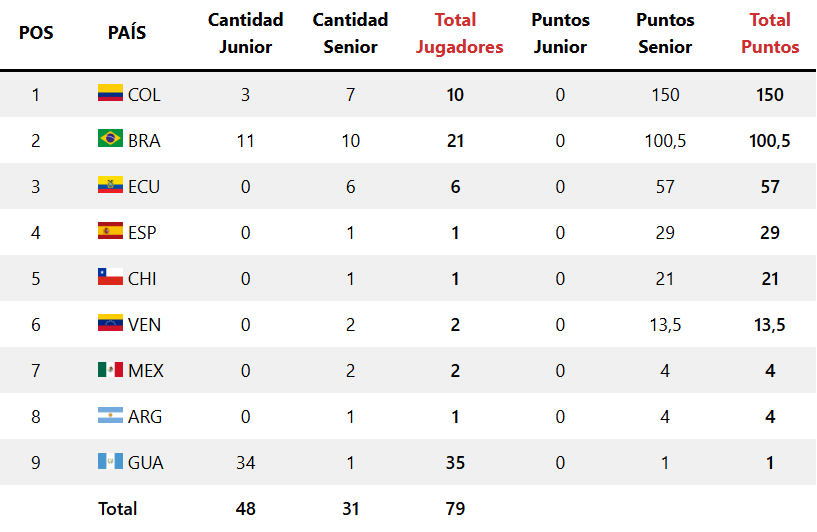Select the Total Jugadores column header
The height and width of the screenshot is (532, 817).
[x=459, y=33]
